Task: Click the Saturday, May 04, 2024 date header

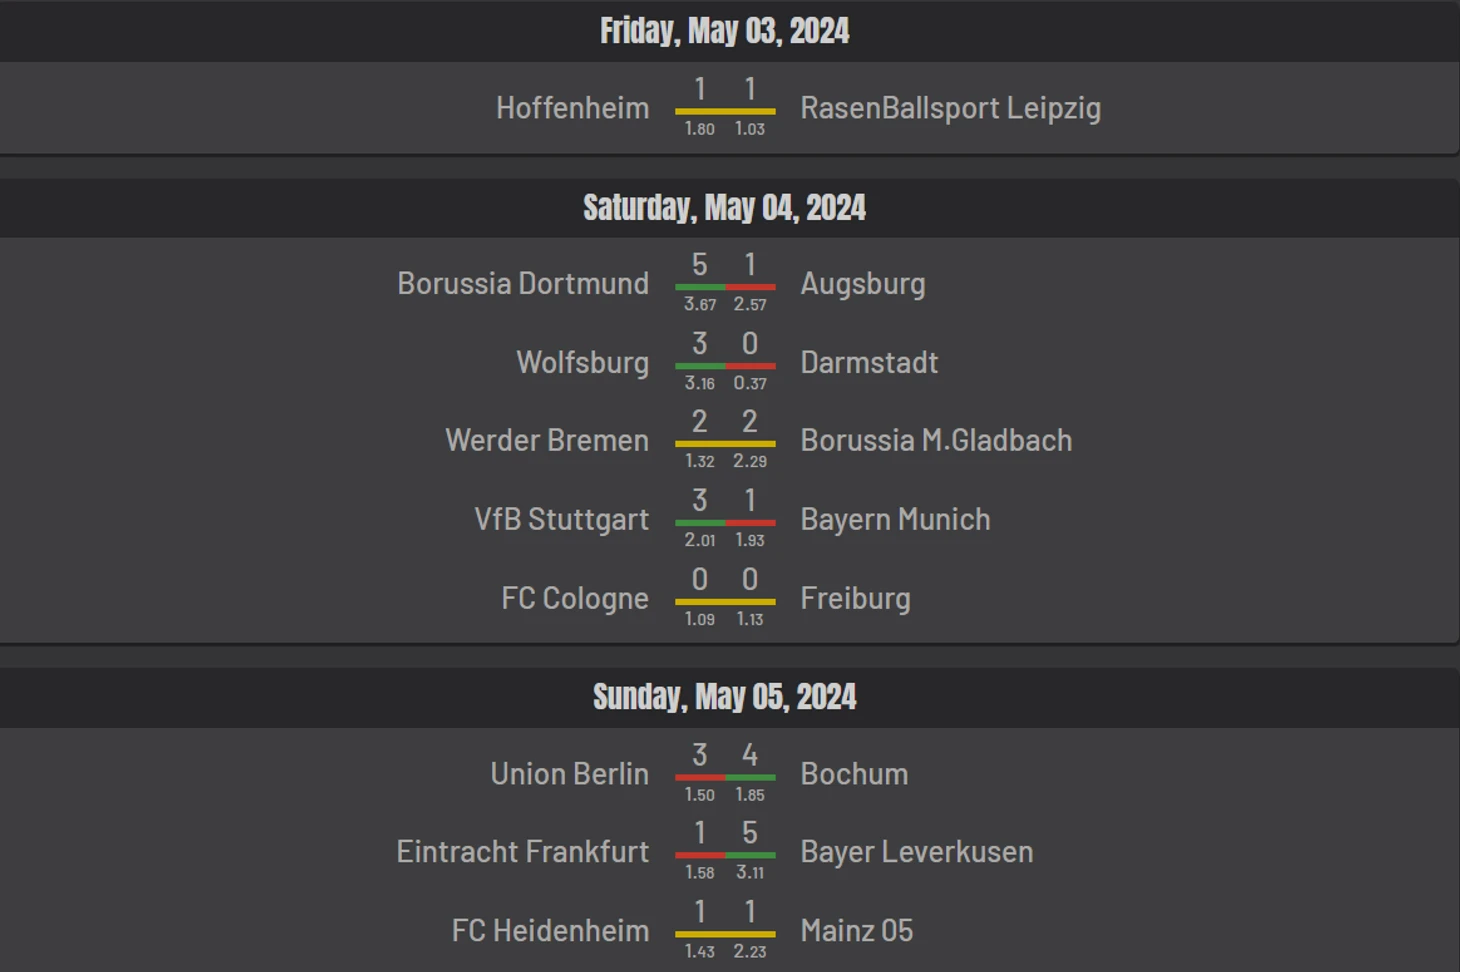Action: click(725, 208)
